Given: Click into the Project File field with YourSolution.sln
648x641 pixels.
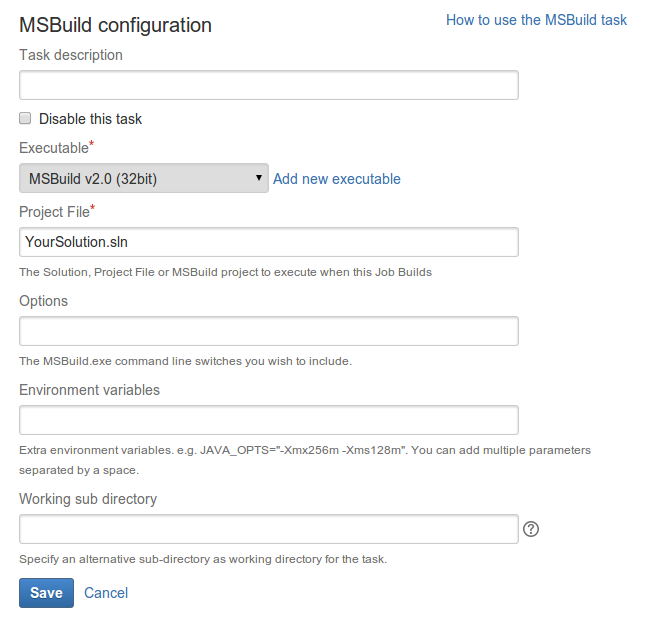Looking at the screenshot, I should pos(269,242).
